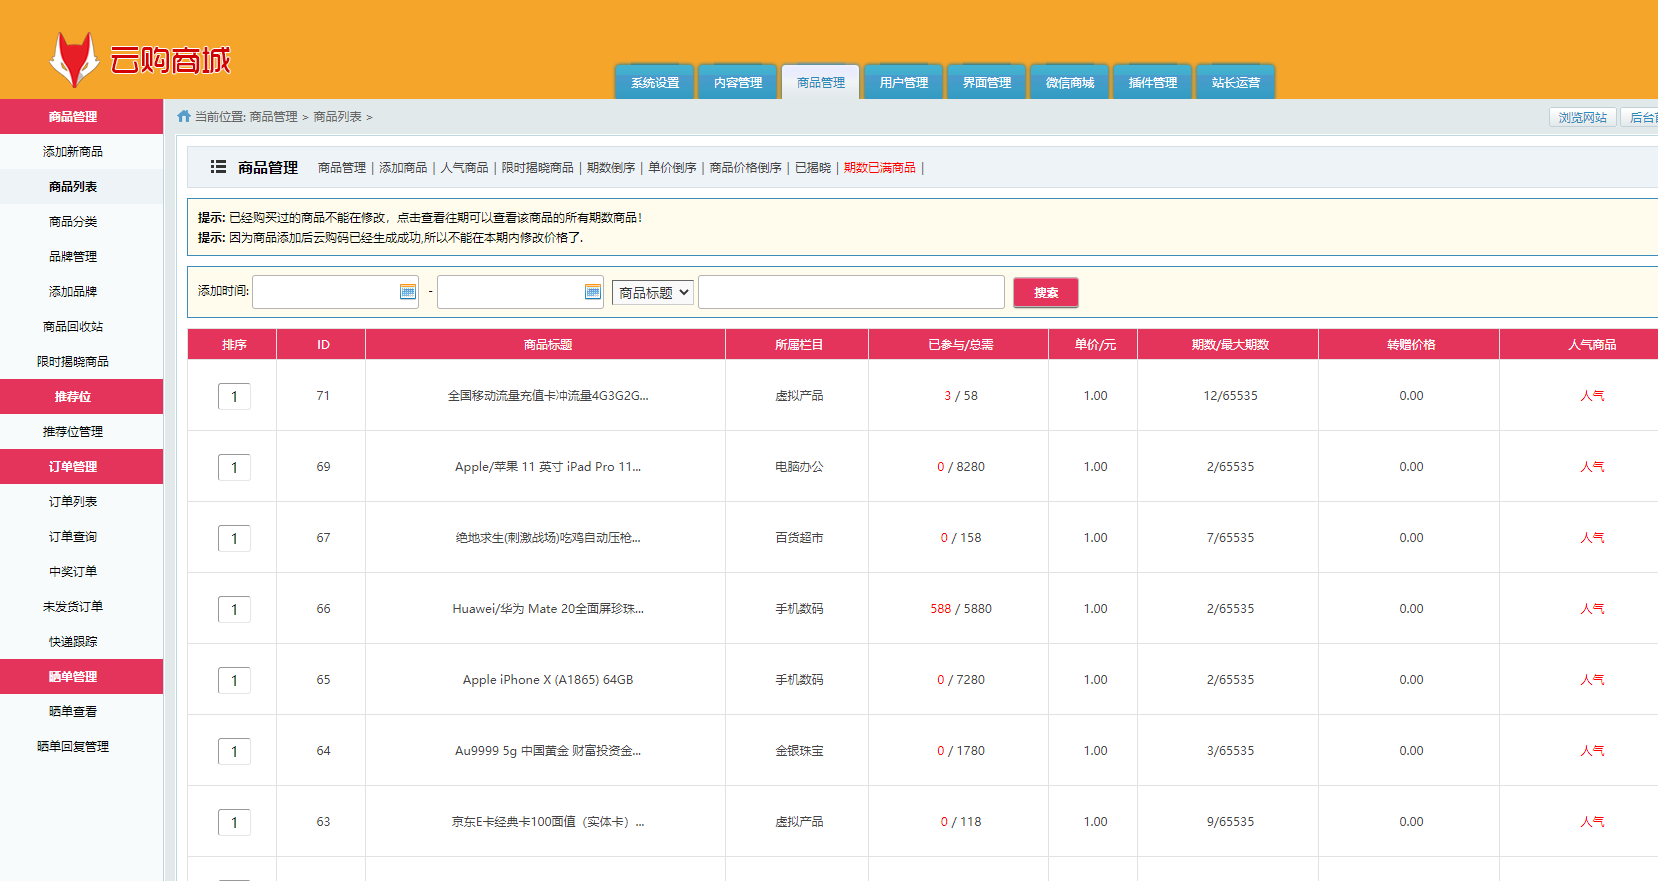Open the 微信商城 tab
Viewport: 1658px width, 881px height.
click(x=1070, y=82)
